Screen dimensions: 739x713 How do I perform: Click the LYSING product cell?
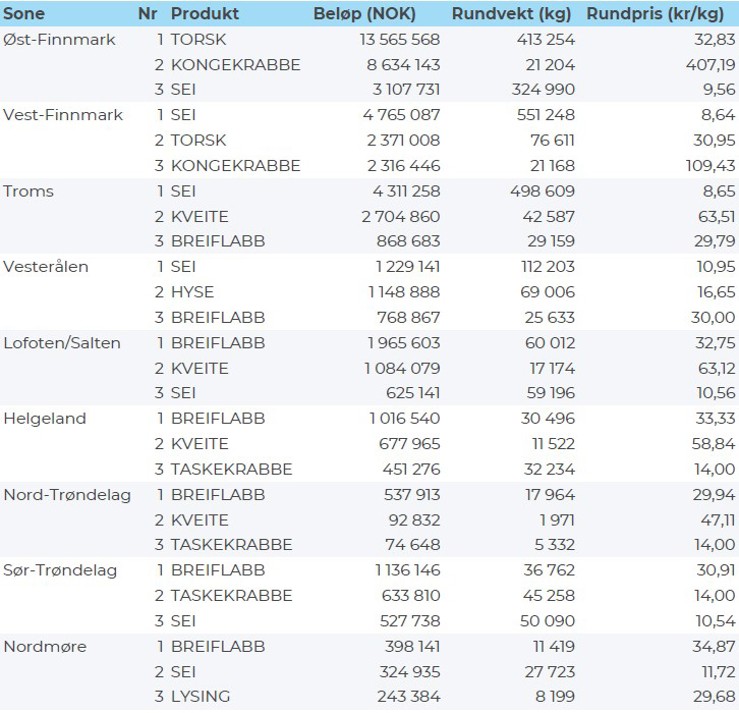(200, 697)
